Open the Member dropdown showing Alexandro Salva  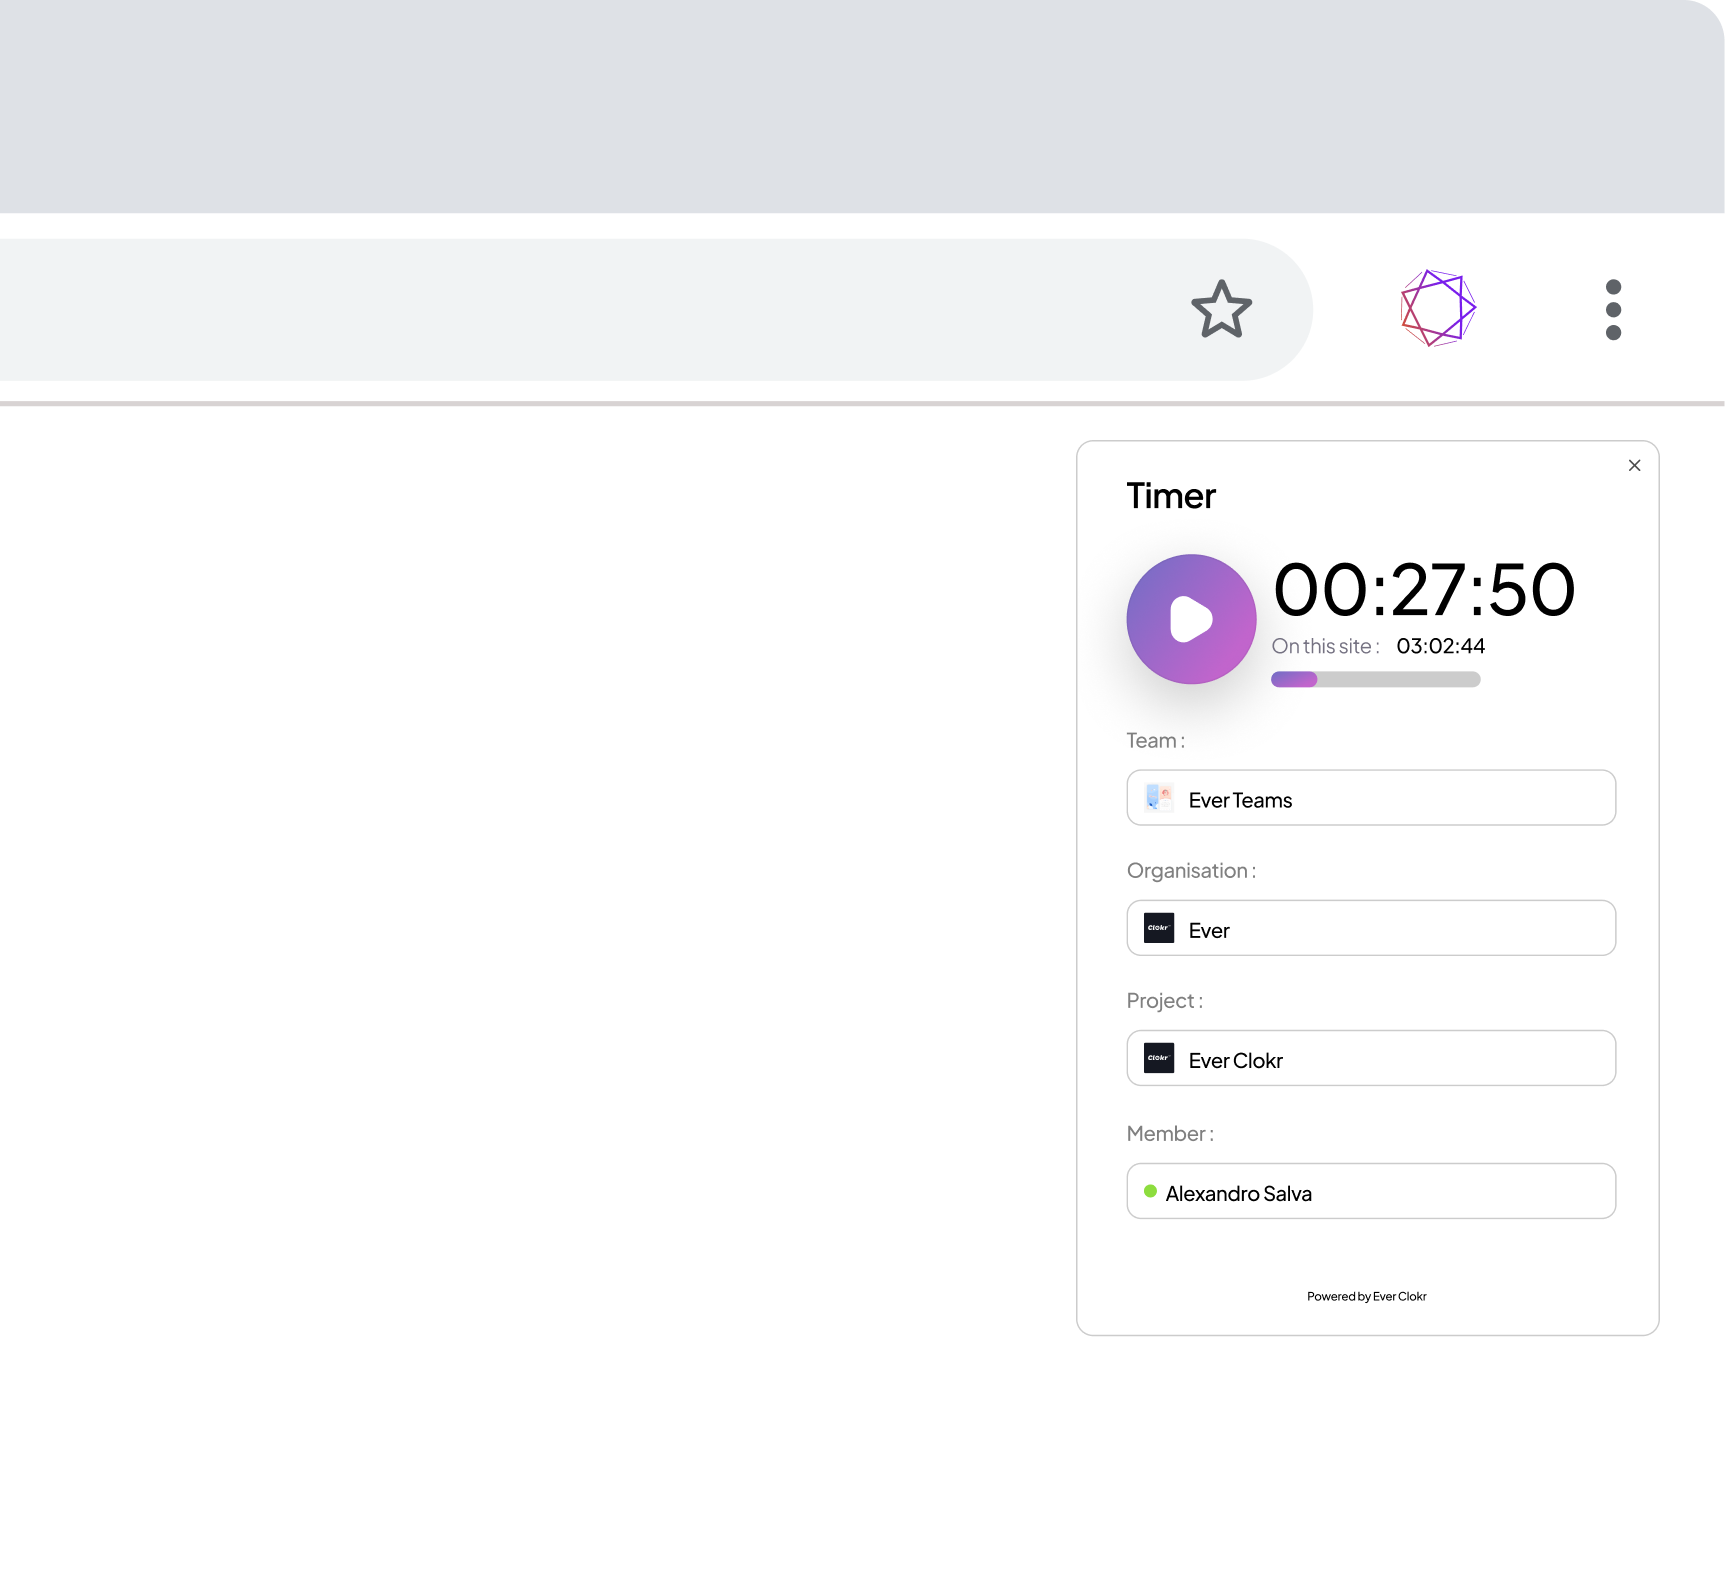point(1371,1191)
